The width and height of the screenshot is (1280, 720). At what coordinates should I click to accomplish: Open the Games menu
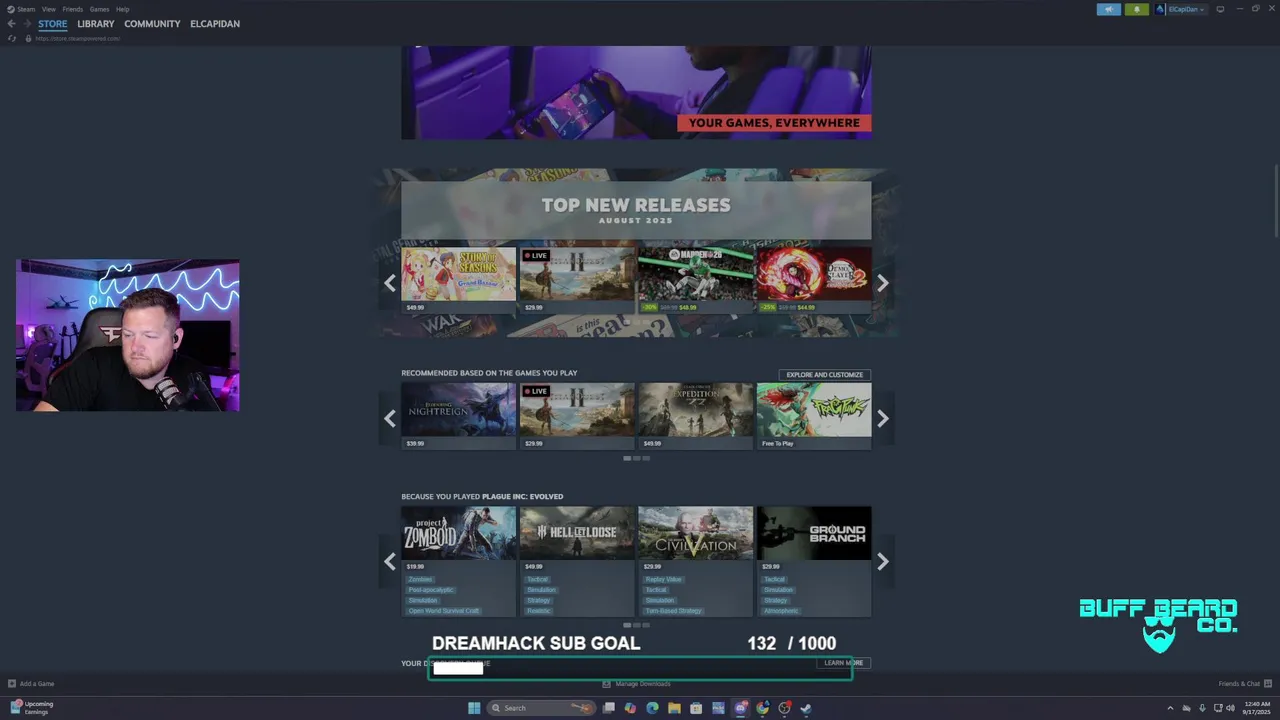pos(99,9)
